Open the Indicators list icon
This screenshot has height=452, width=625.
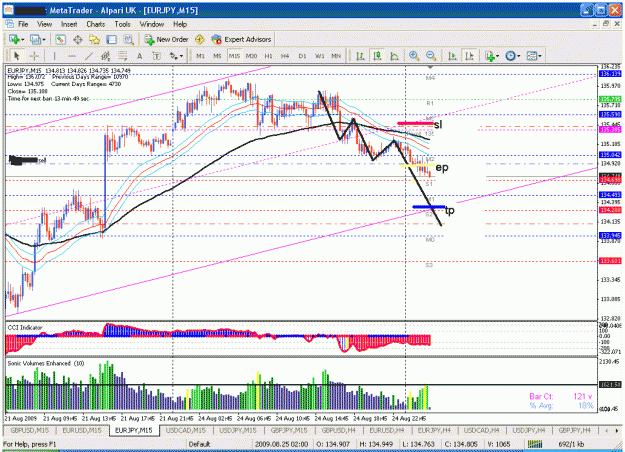click(x=489, y=56)
